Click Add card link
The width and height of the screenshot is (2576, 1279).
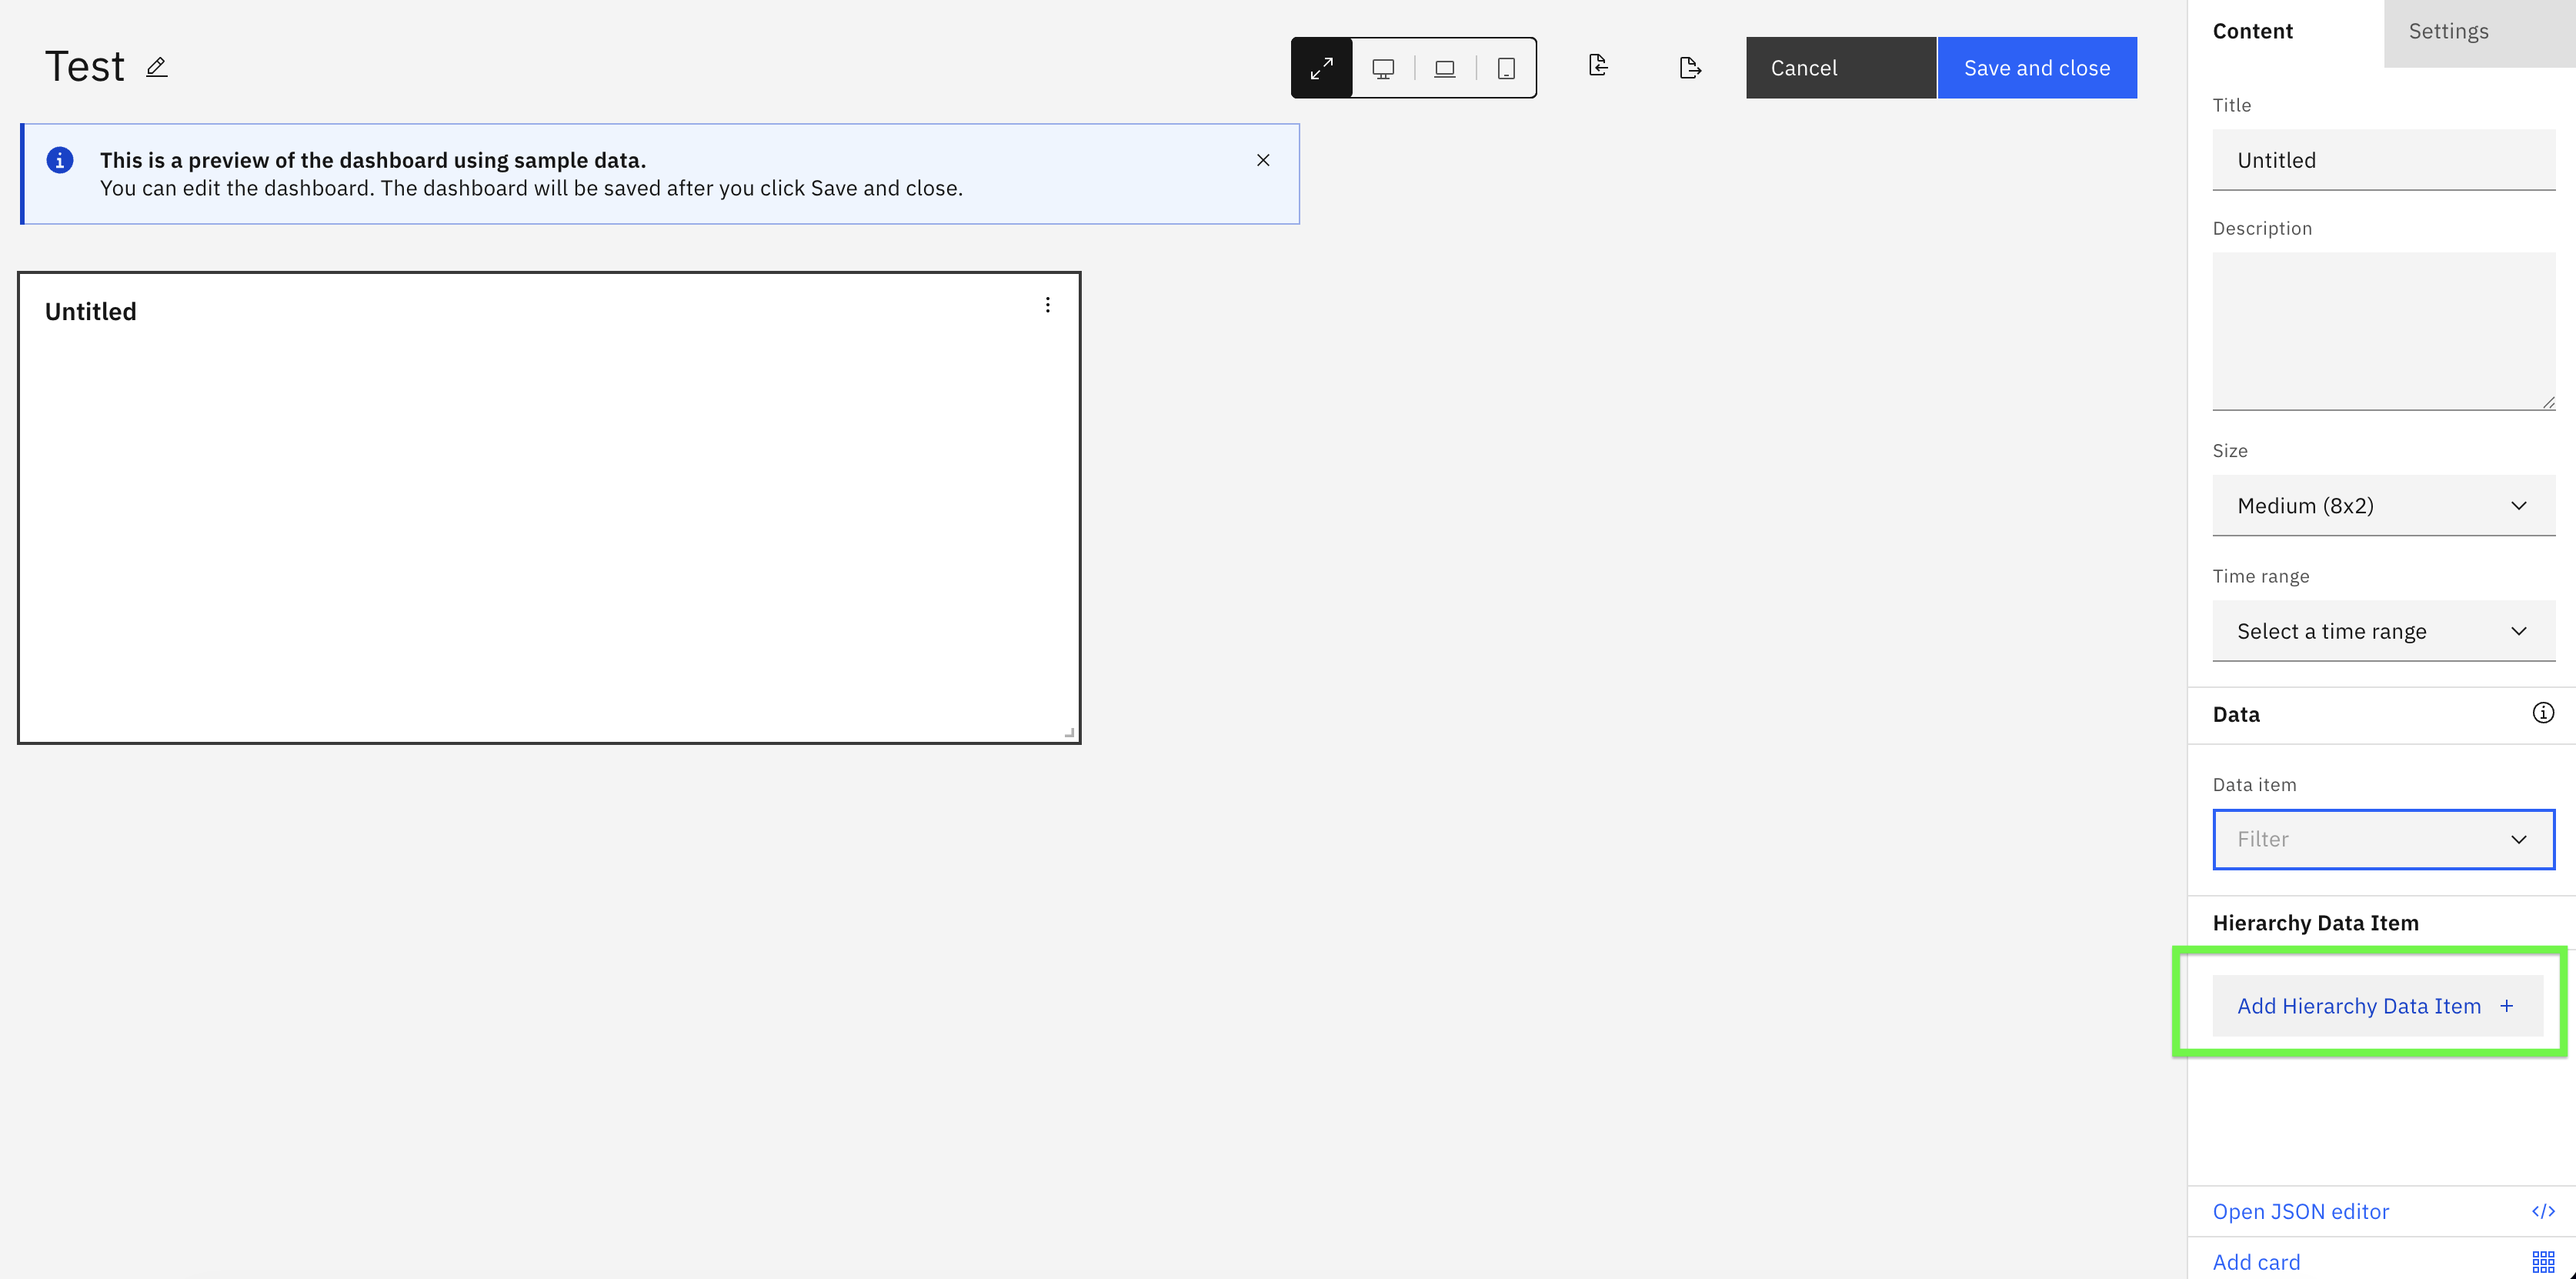(2256, 1262)
